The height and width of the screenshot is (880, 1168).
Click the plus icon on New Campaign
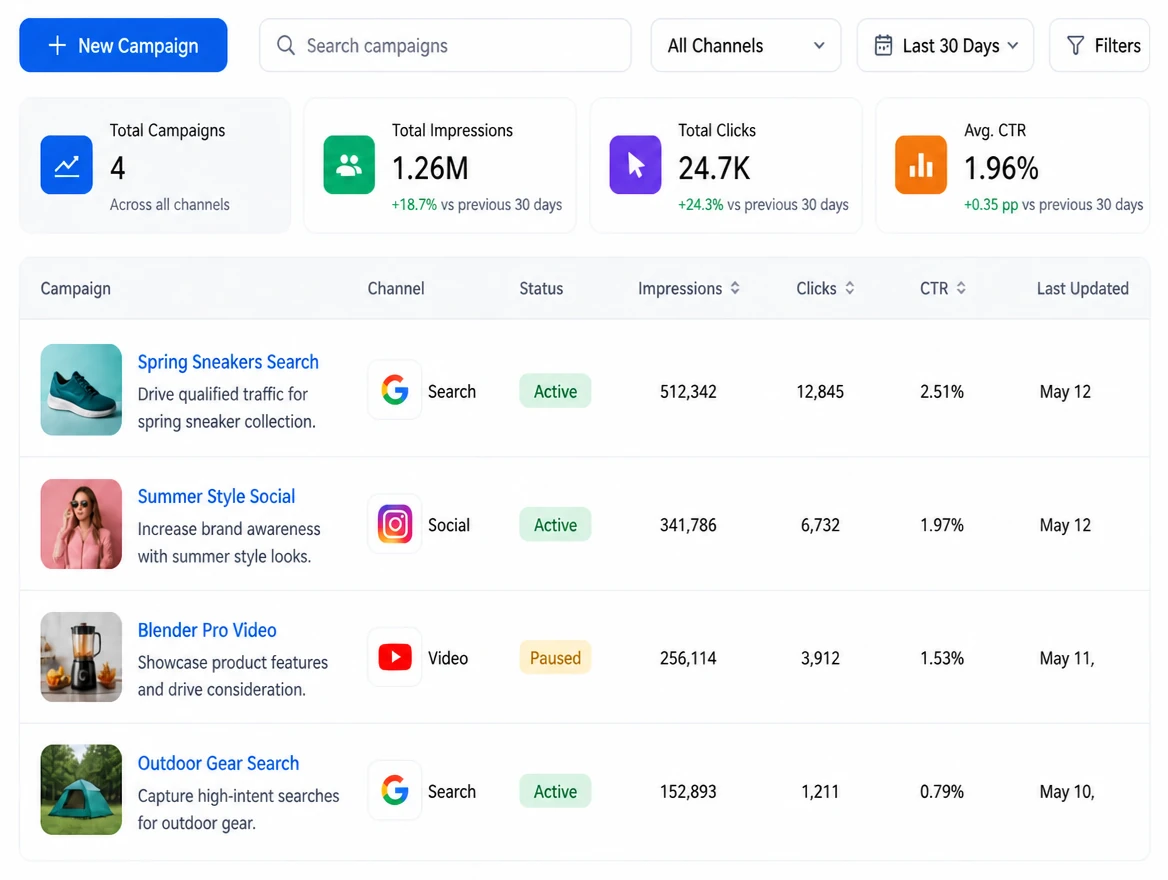[57, 45]
